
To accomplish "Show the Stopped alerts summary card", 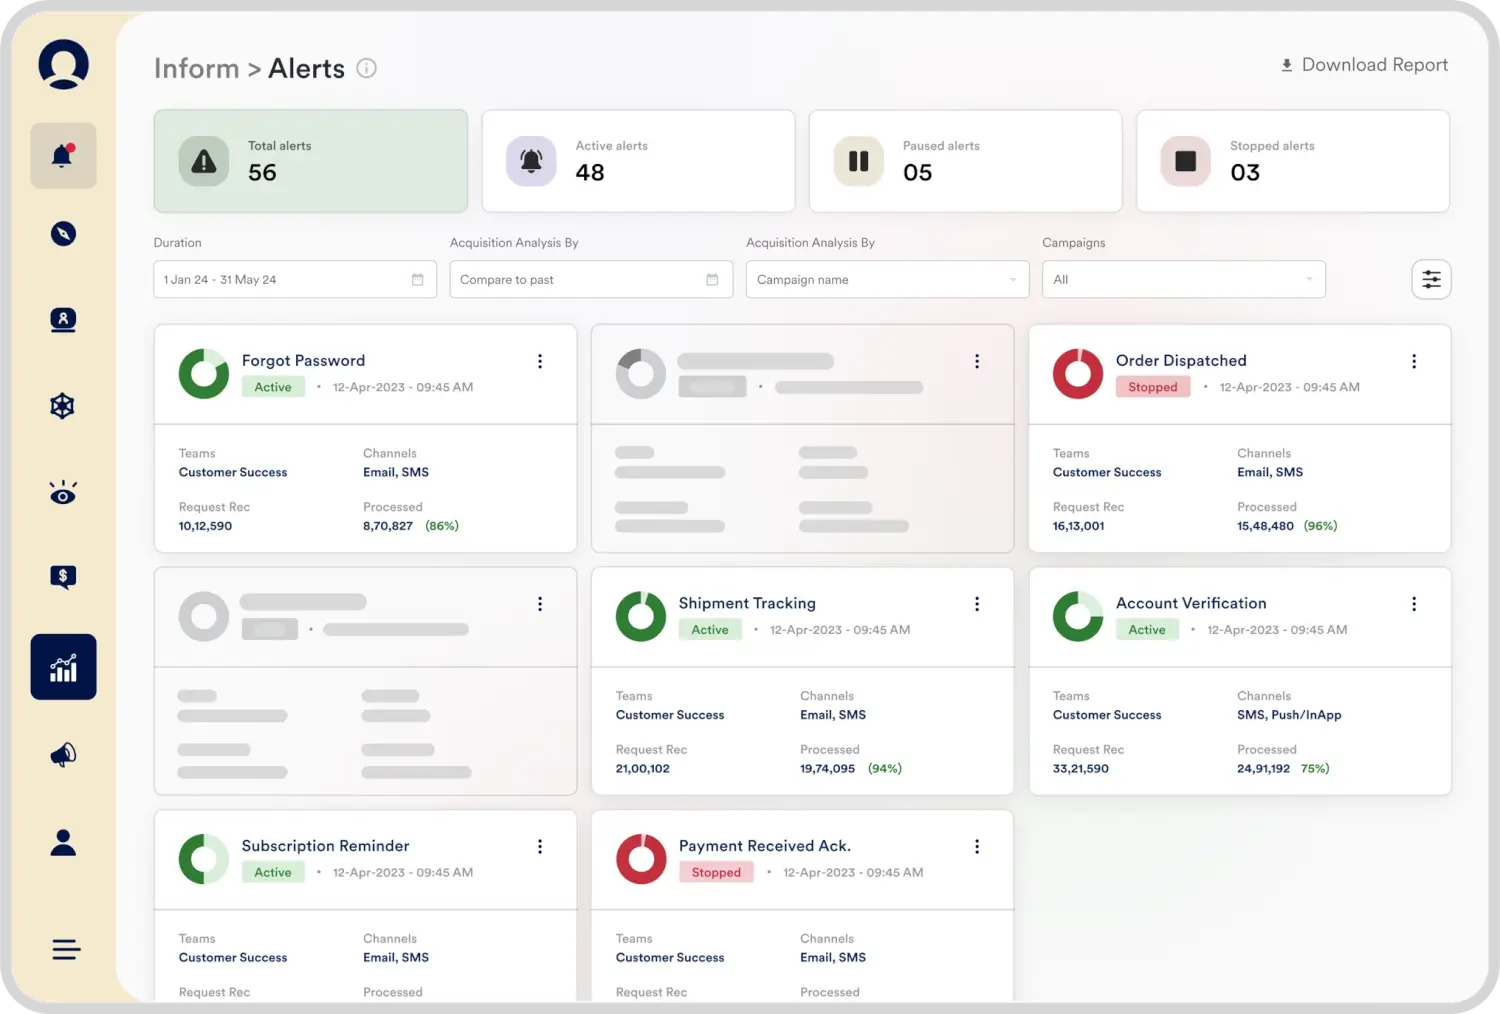I will coord(1292,161).
